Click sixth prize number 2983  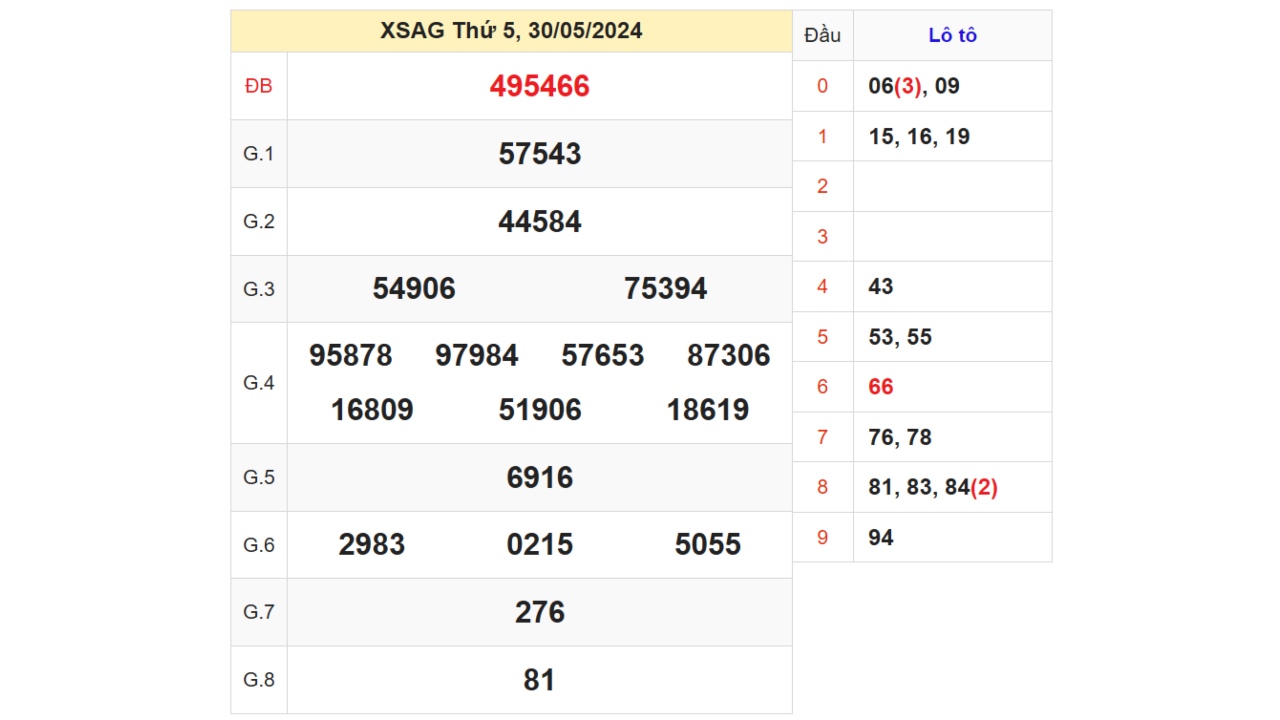(x=372, y=545)
